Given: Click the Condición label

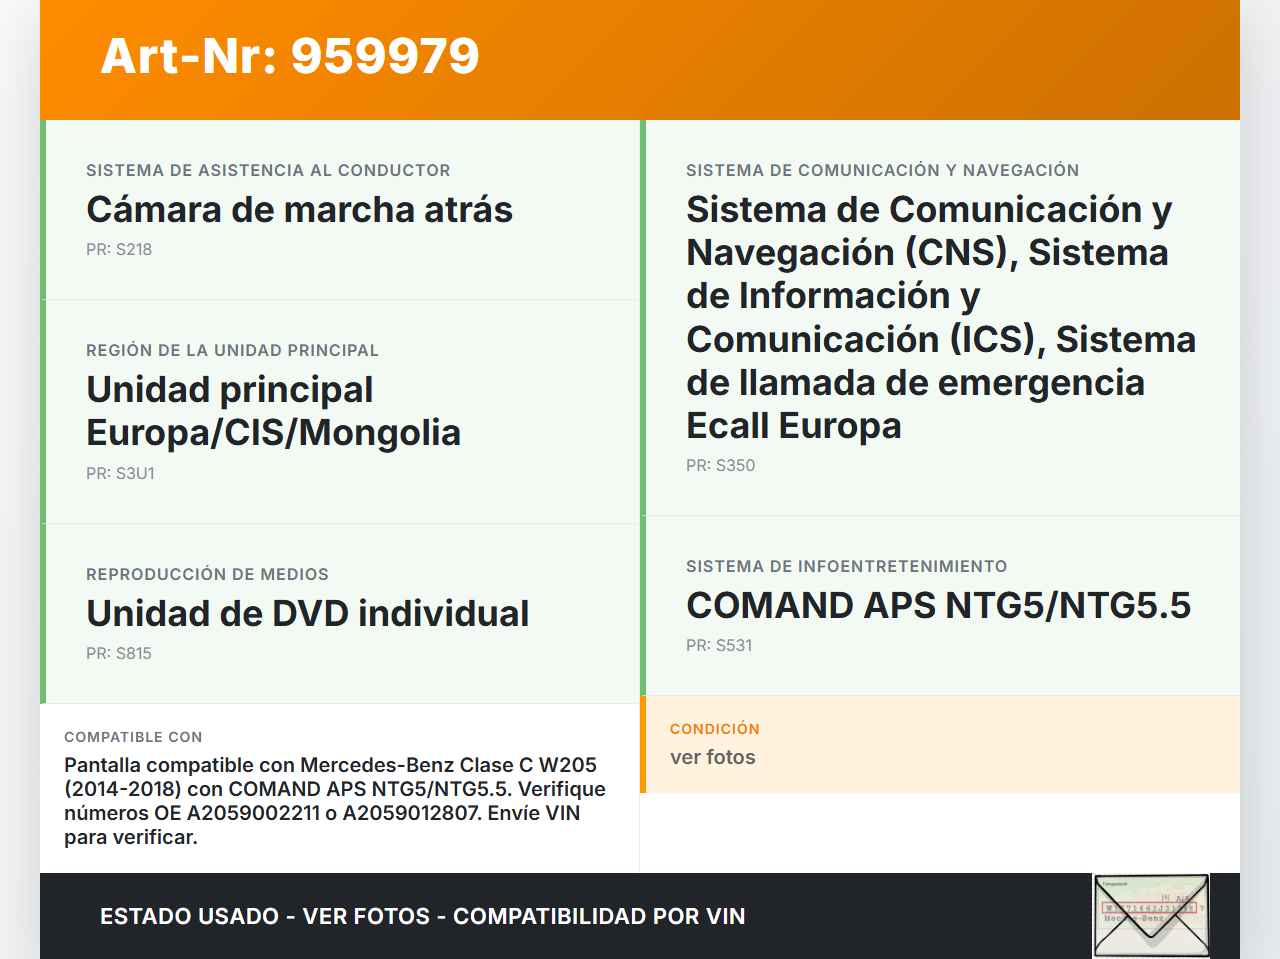Looking at the screenshot, I should tap(714, 729).
